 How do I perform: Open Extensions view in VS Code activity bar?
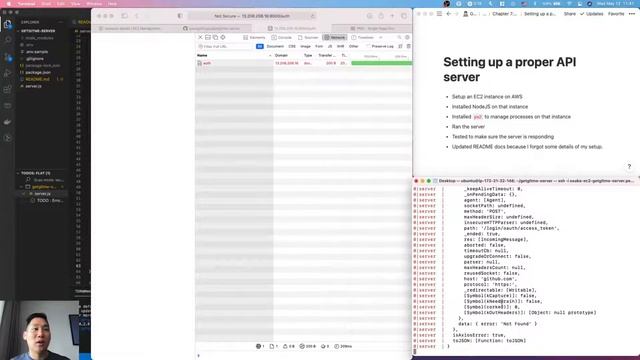pos(7,89)
